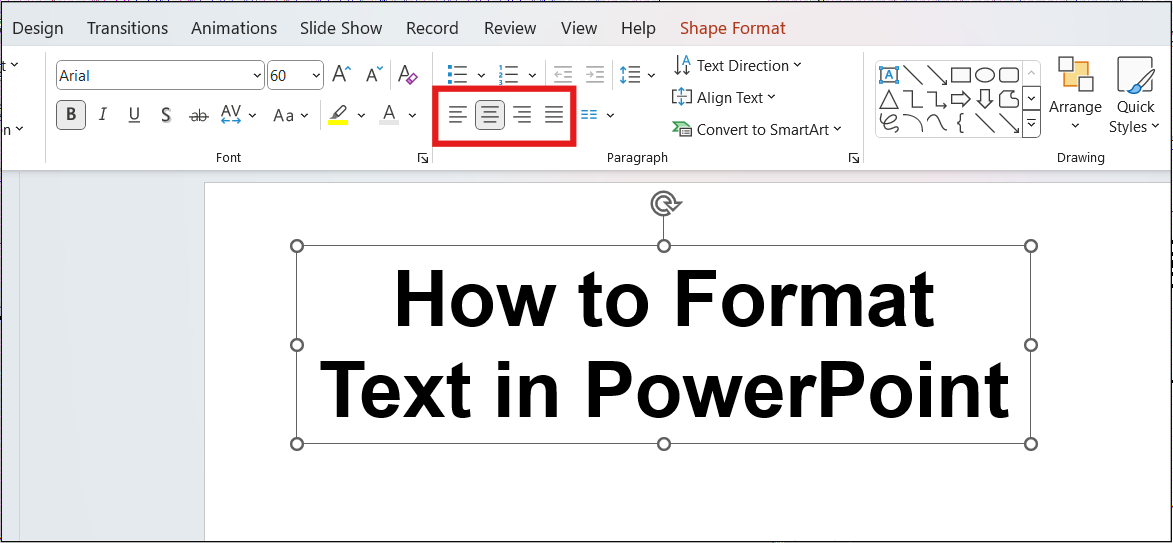Open the View tab

pyautogui.click(x=579, y=28)
